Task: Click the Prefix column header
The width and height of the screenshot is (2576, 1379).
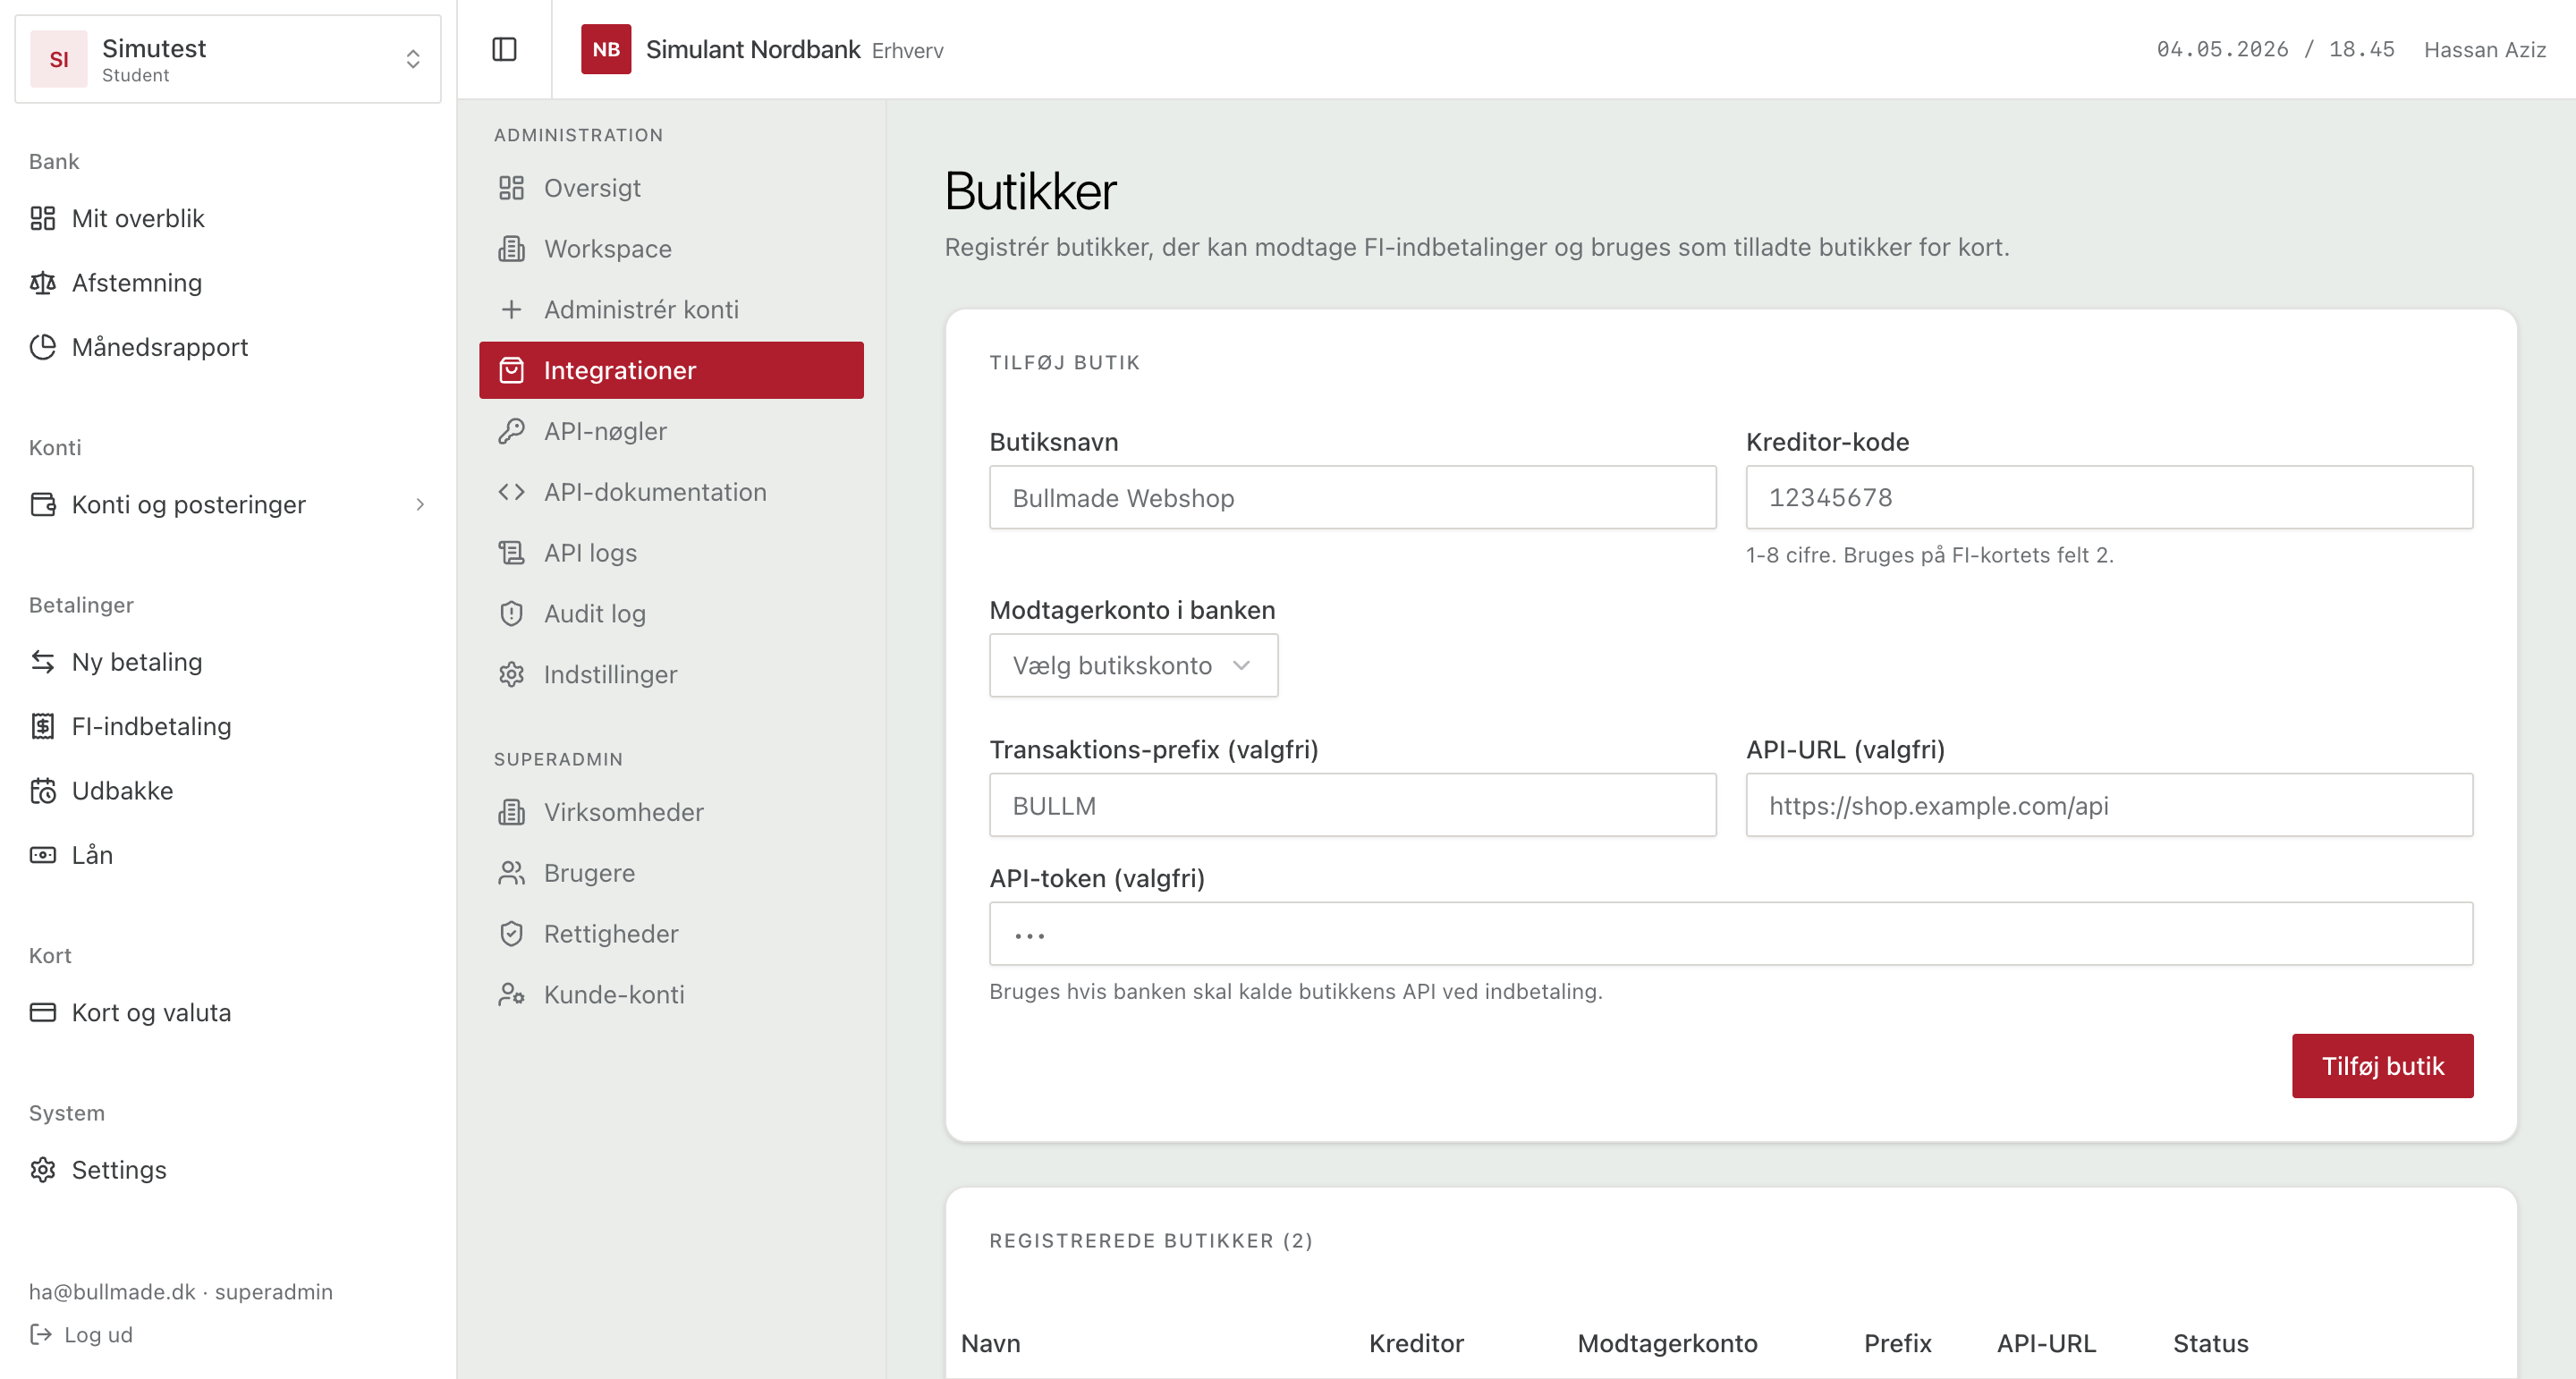Action: coord(1897,1343)
